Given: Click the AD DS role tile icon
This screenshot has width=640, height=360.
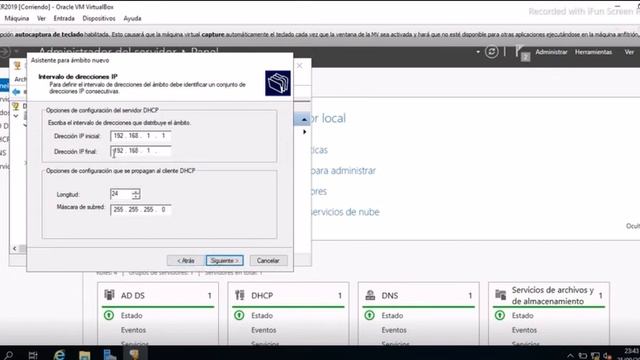Looking at the screenshot, I should (x=109, y=295).
